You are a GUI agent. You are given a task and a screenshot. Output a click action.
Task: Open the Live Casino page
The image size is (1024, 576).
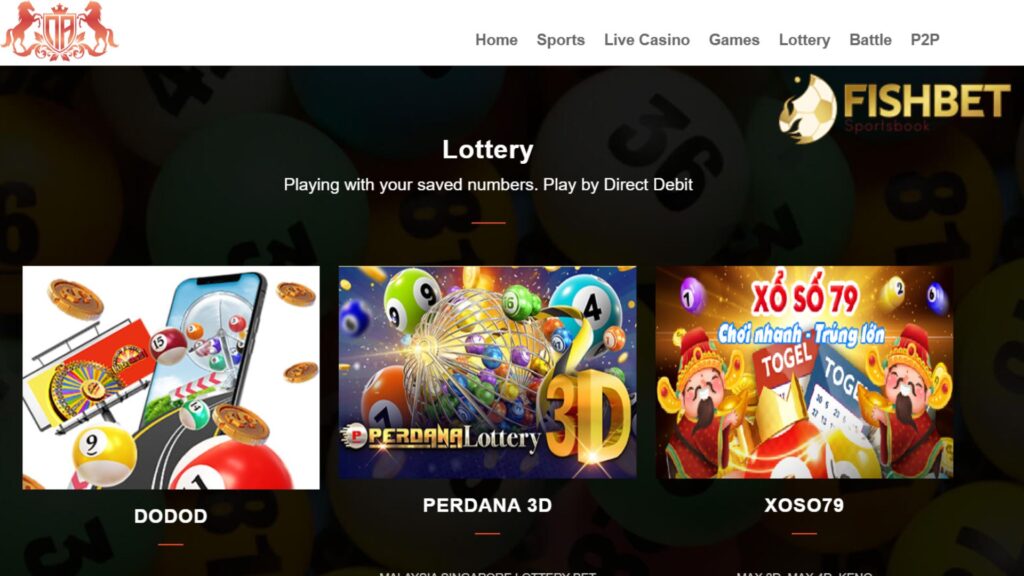pos(647,40)
